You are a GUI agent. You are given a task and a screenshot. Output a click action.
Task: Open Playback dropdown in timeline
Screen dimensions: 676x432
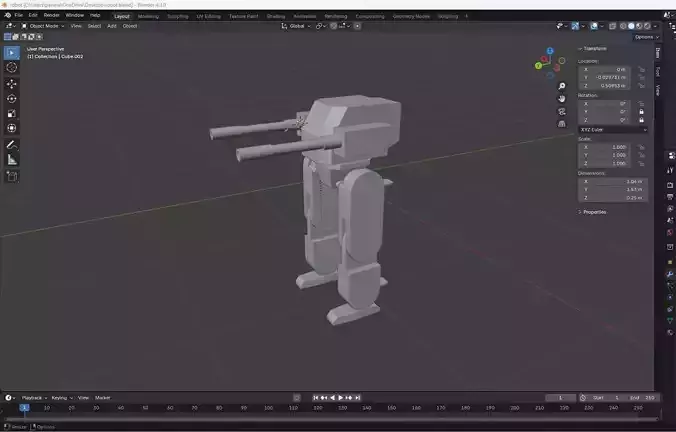34,398
